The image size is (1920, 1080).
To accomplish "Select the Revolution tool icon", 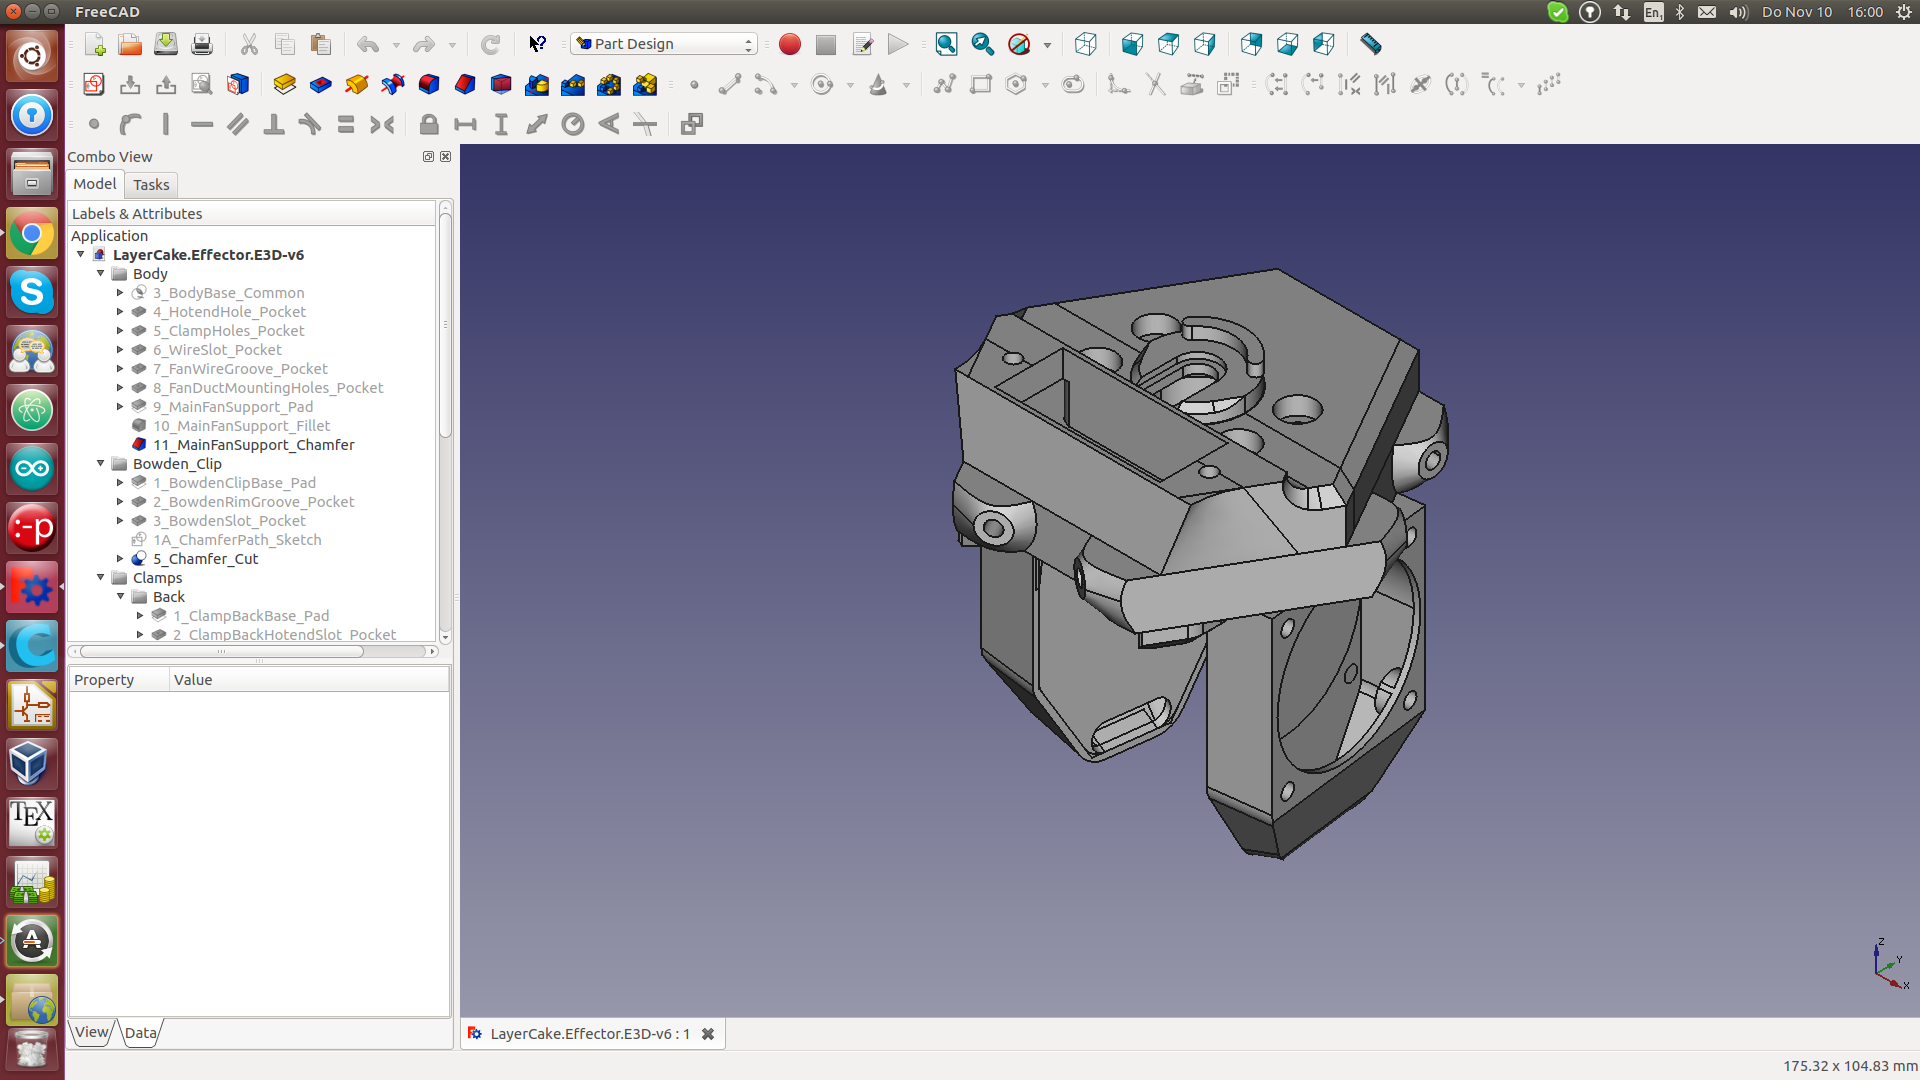I will (x=357, y=85).
